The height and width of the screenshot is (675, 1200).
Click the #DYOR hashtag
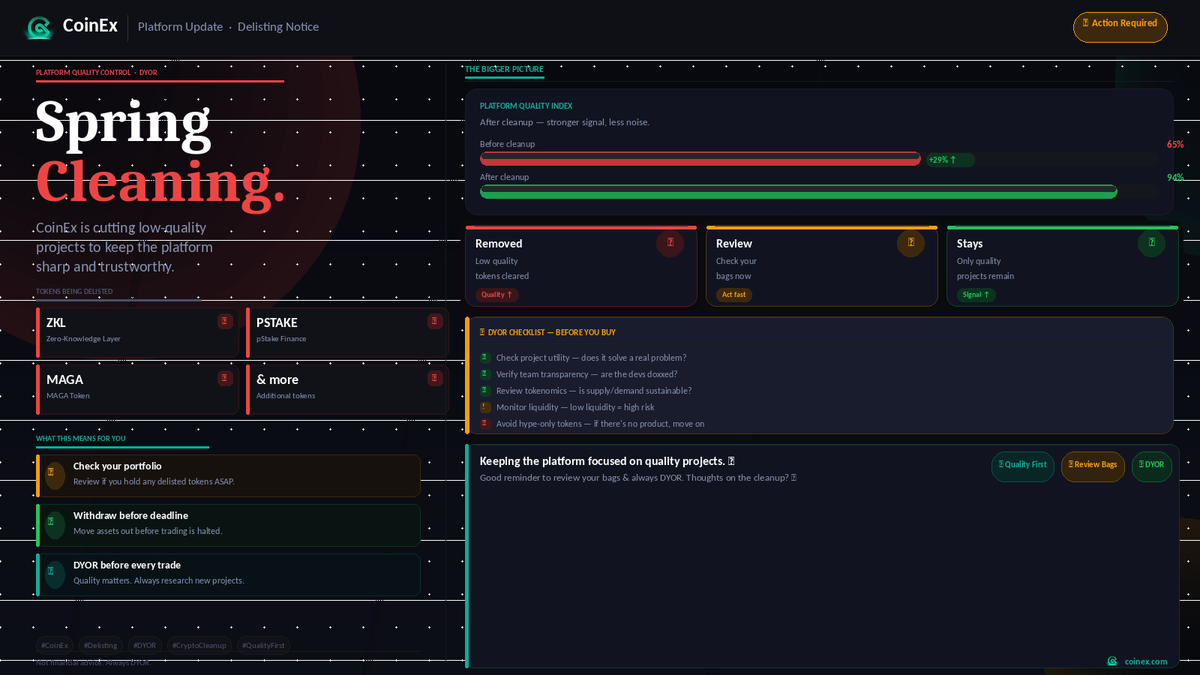145,645
